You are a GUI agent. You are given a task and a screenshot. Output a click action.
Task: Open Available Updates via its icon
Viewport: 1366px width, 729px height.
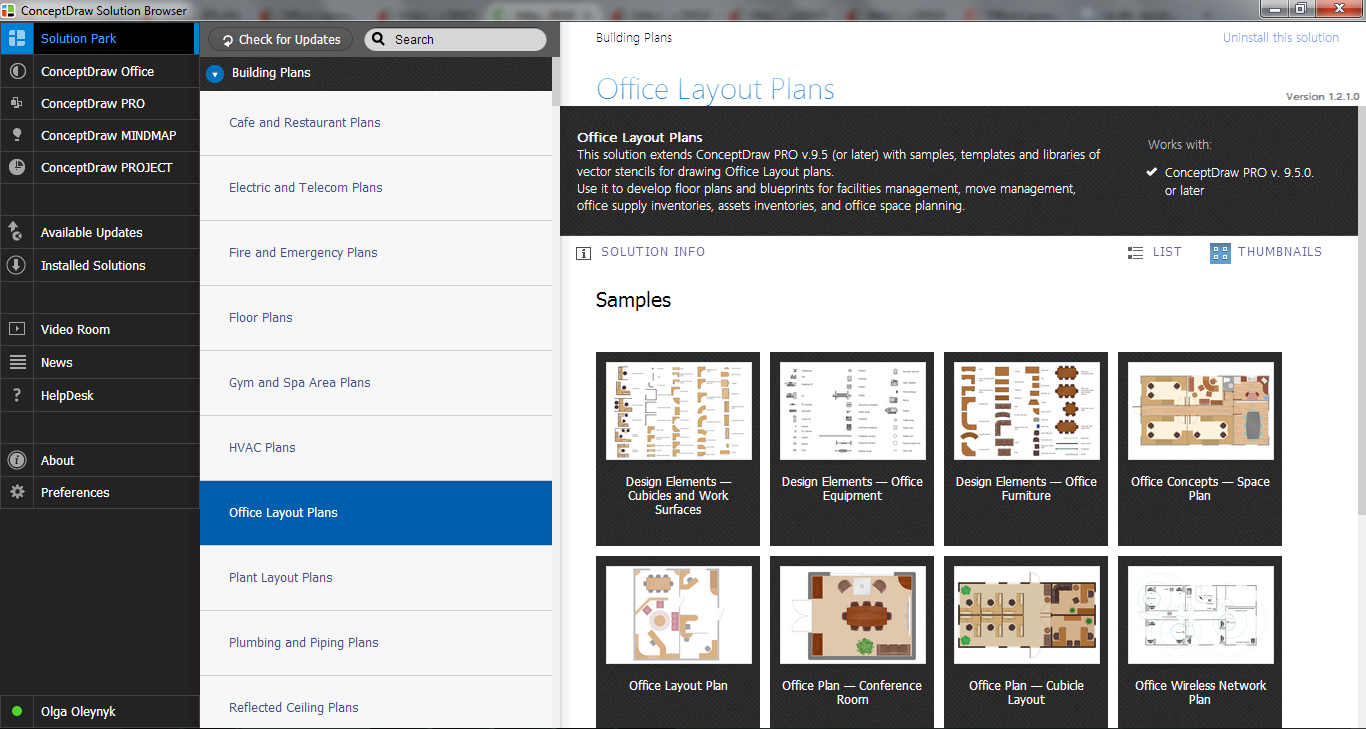(x=16, y=232)
